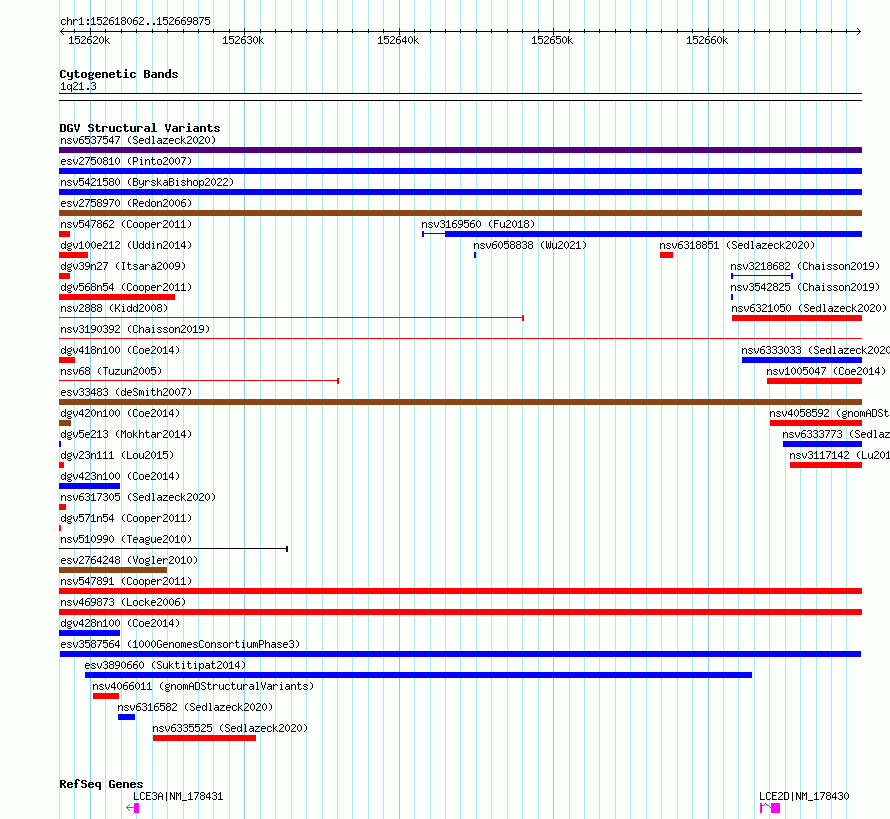
Task: Click the brown esv33483 variant bar
Action: (x=460, y=402)
